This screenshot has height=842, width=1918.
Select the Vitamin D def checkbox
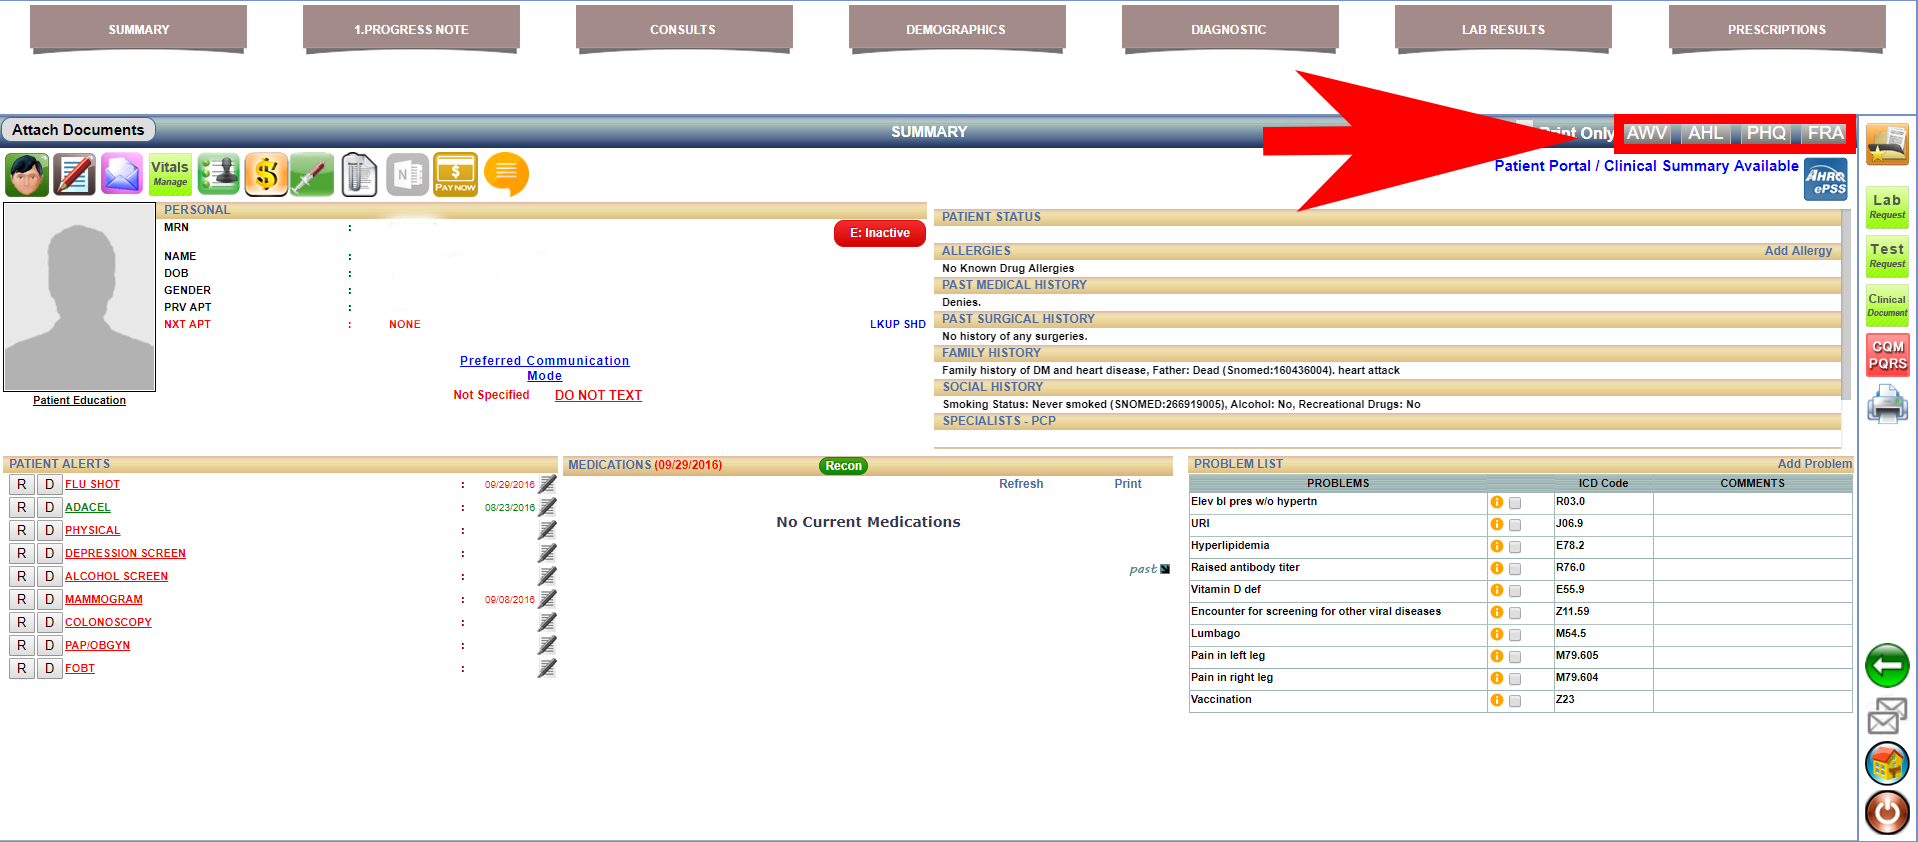(x=1515, y=591)
